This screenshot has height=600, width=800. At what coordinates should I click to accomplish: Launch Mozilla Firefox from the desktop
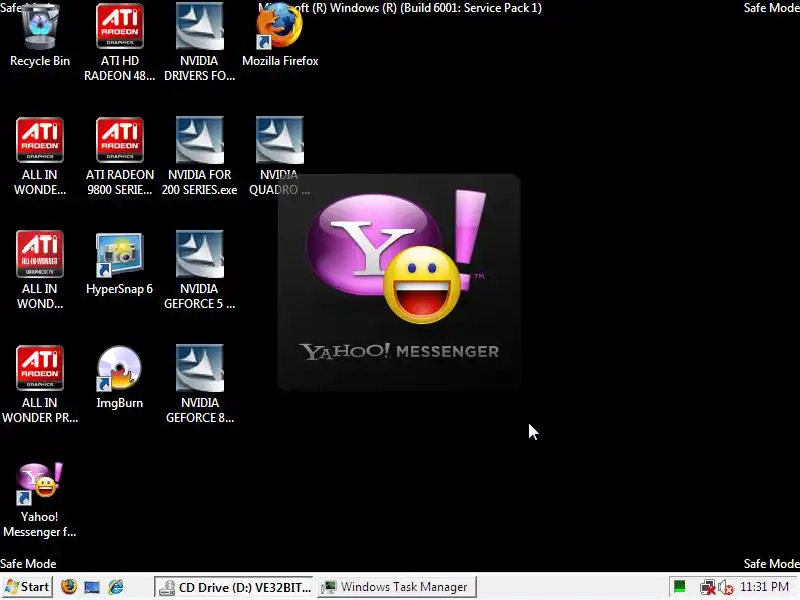(x=280, y=36)
